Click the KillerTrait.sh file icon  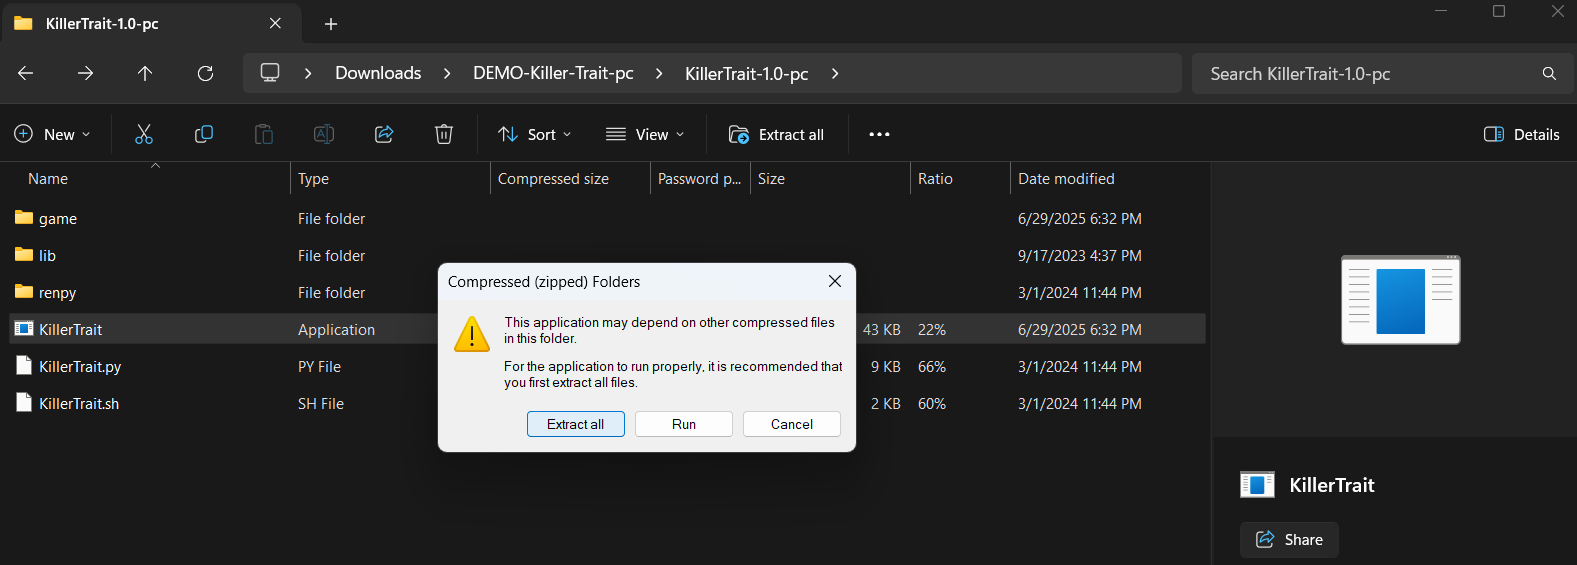[x=24, y=402]
